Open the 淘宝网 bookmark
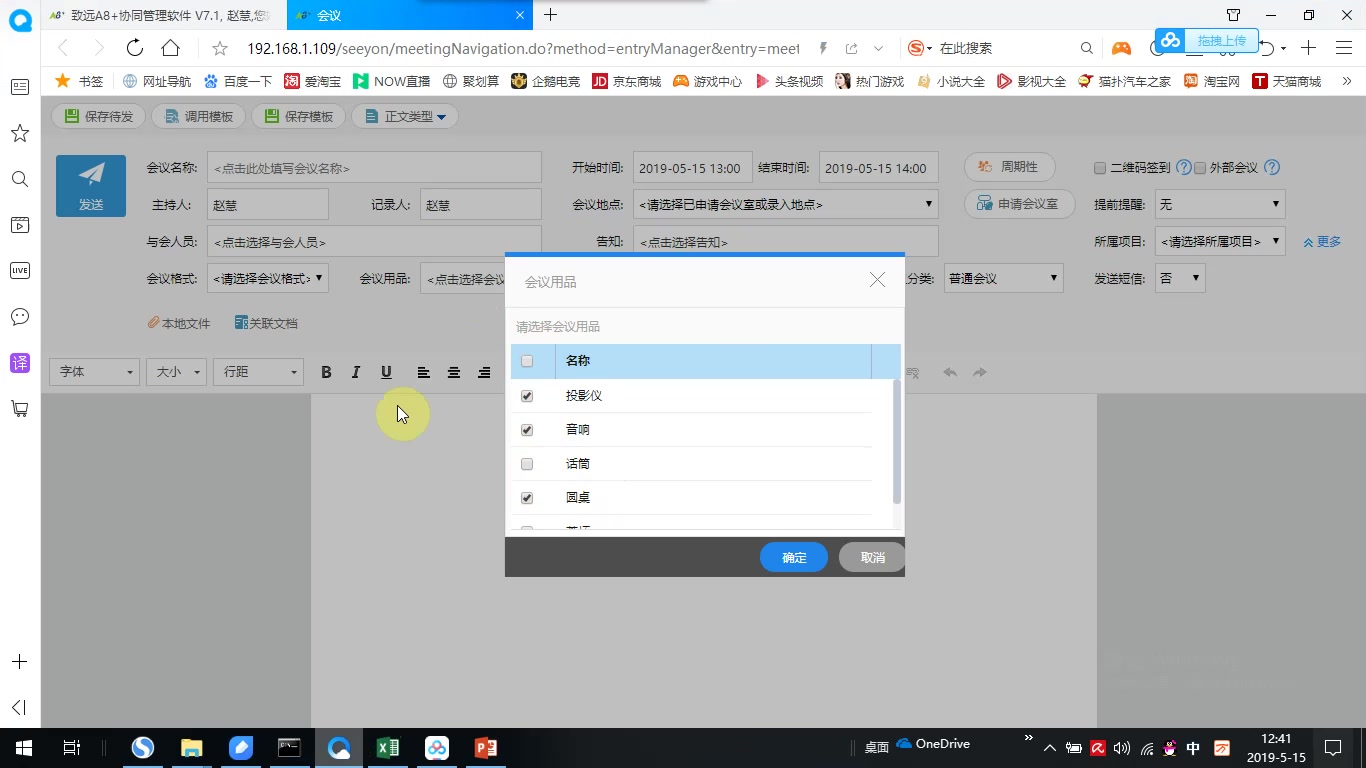The width and height of the screenshot is (1366, 768). click(x=1211, y=81)
